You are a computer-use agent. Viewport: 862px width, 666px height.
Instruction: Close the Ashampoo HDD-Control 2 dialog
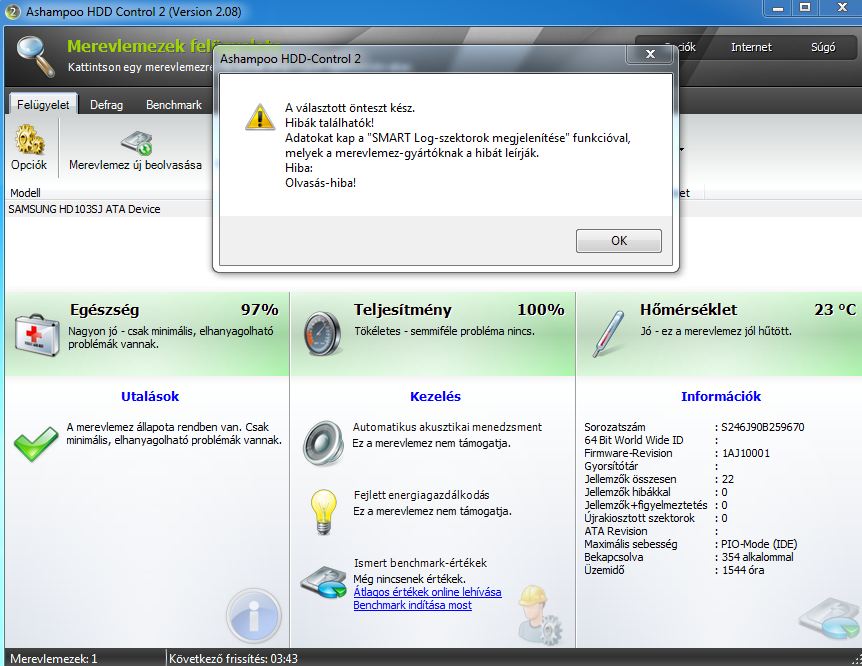(650, 54)
